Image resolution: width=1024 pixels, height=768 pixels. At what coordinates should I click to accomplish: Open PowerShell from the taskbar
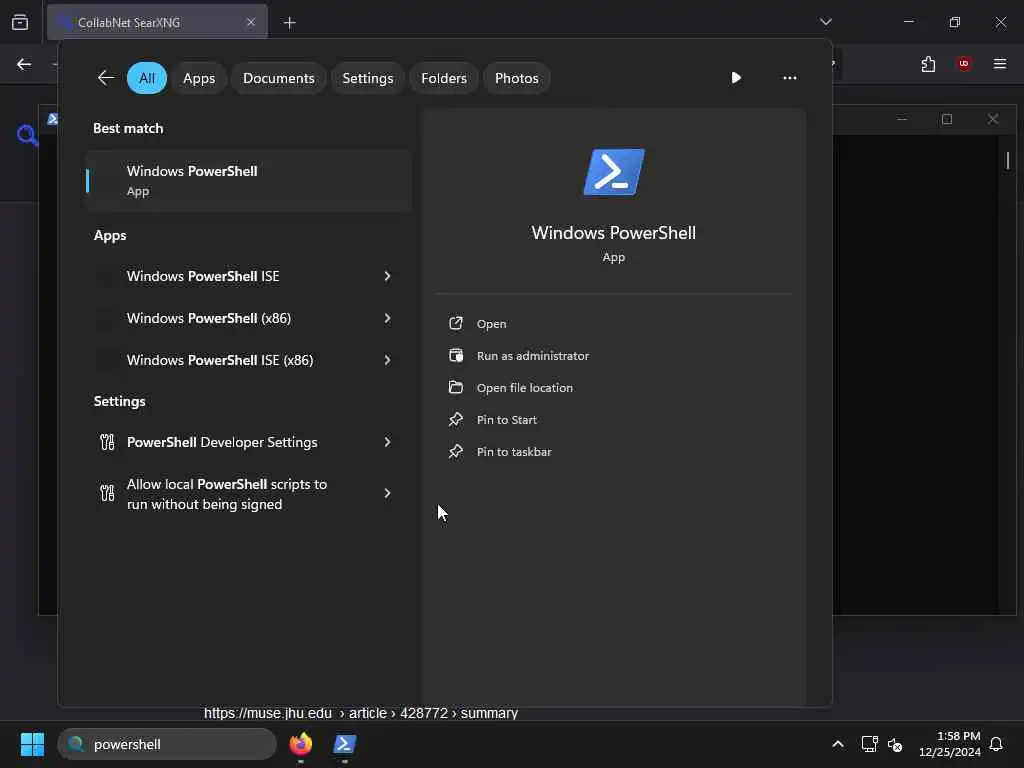[x=345, y=744]
